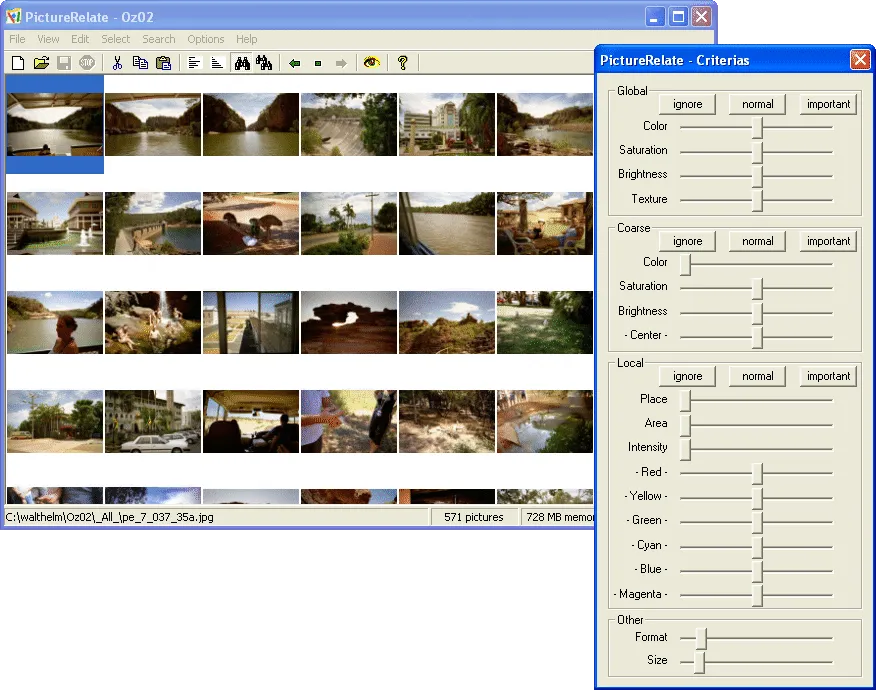
Task: Click the Copy icon in the toolbar
Action: pyautogui.click(x=139, y=62)
